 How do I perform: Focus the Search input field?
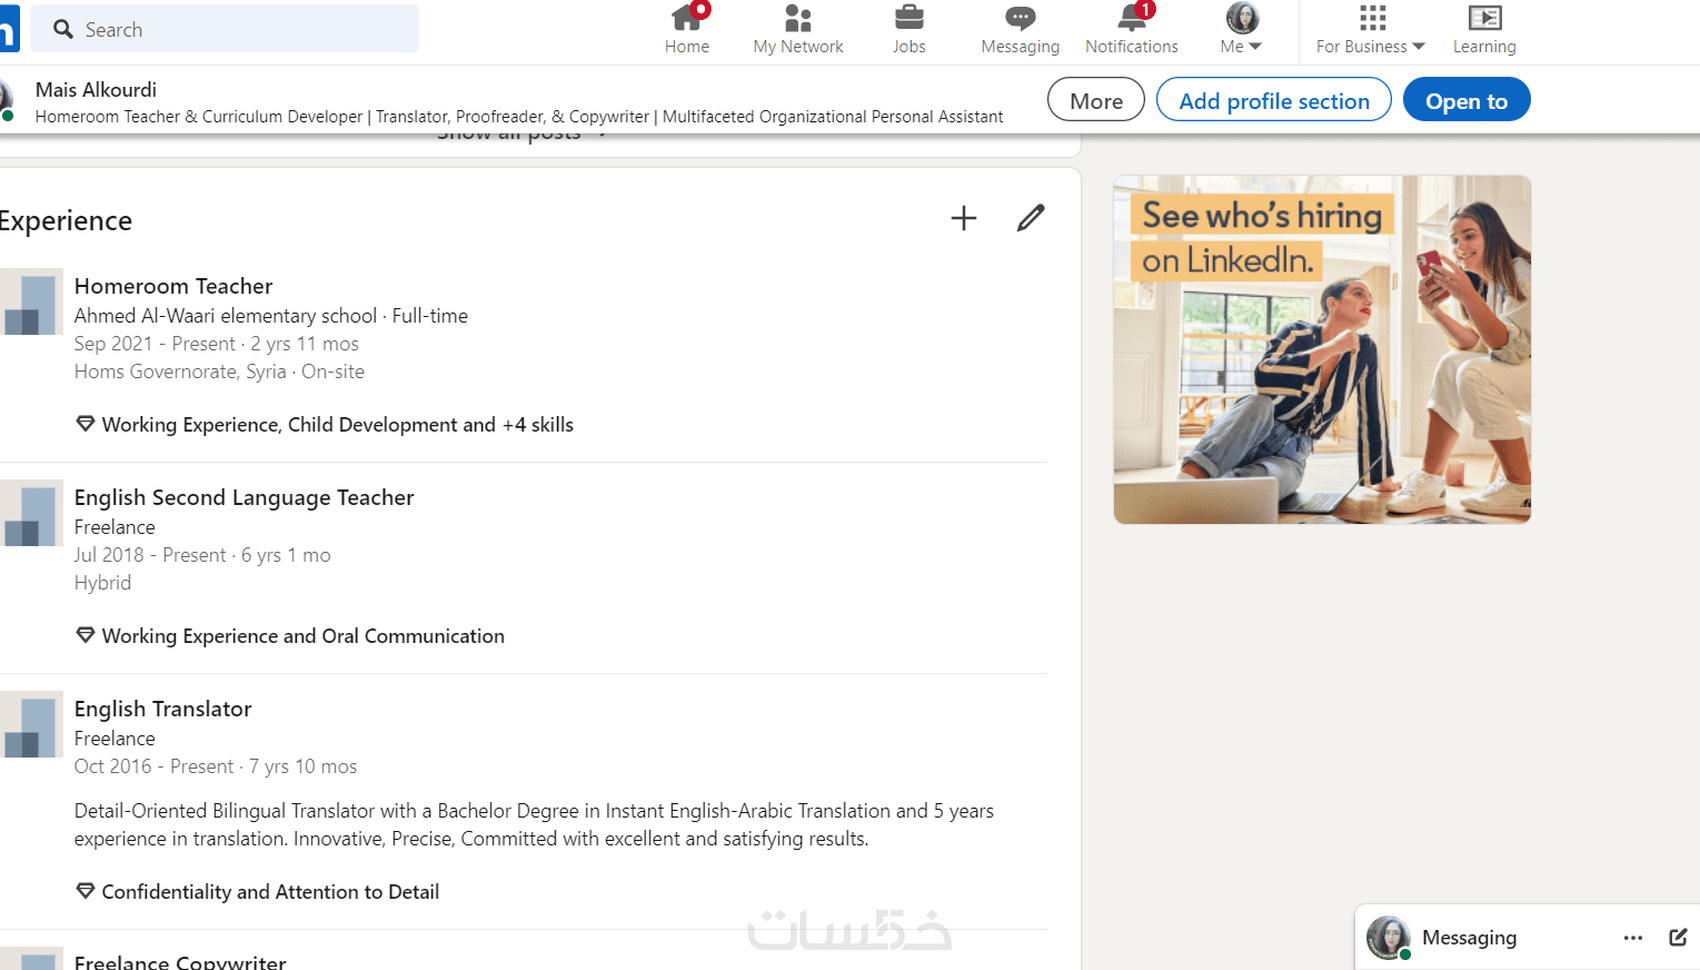[225, 29]
